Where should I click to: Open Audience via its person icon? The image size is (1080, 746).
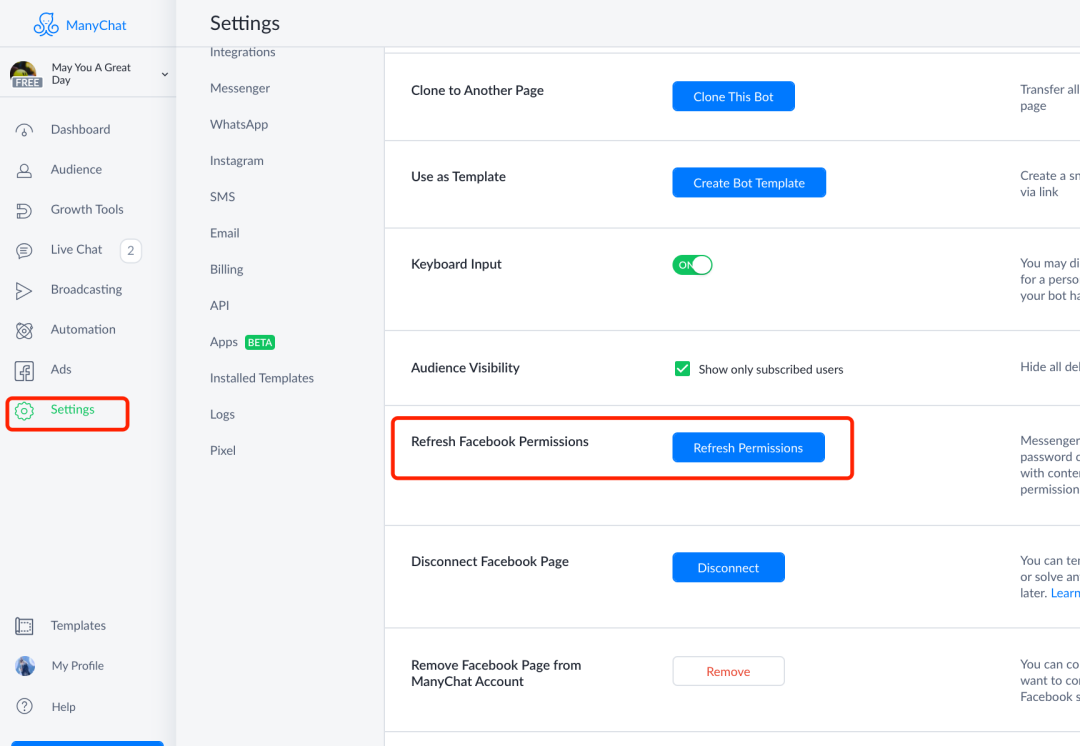tap(24, 170)
